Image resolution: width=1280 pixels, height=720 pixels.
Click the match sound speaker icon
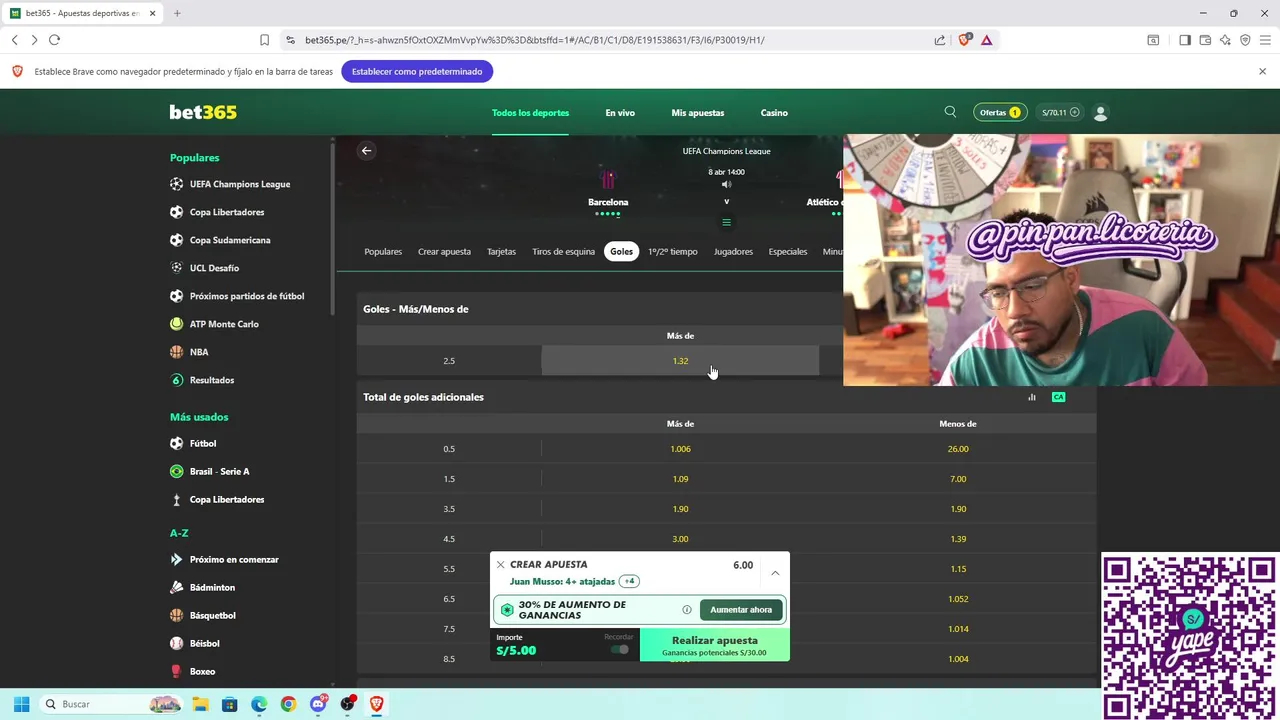pos(726,184)
